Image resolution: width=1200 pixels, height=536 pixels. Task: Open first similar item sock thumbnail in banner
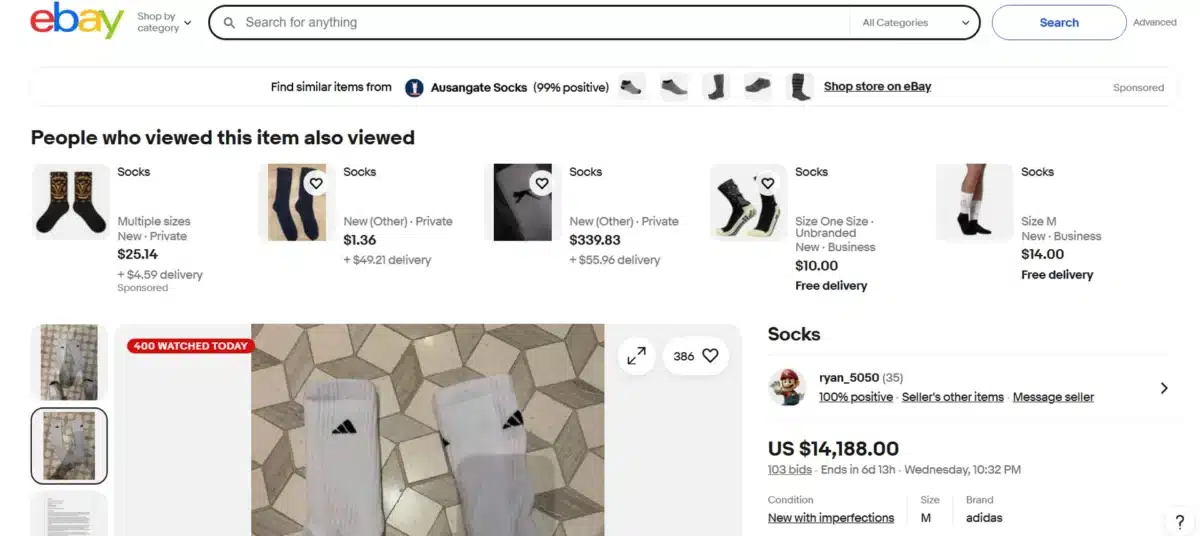point(630,87)
